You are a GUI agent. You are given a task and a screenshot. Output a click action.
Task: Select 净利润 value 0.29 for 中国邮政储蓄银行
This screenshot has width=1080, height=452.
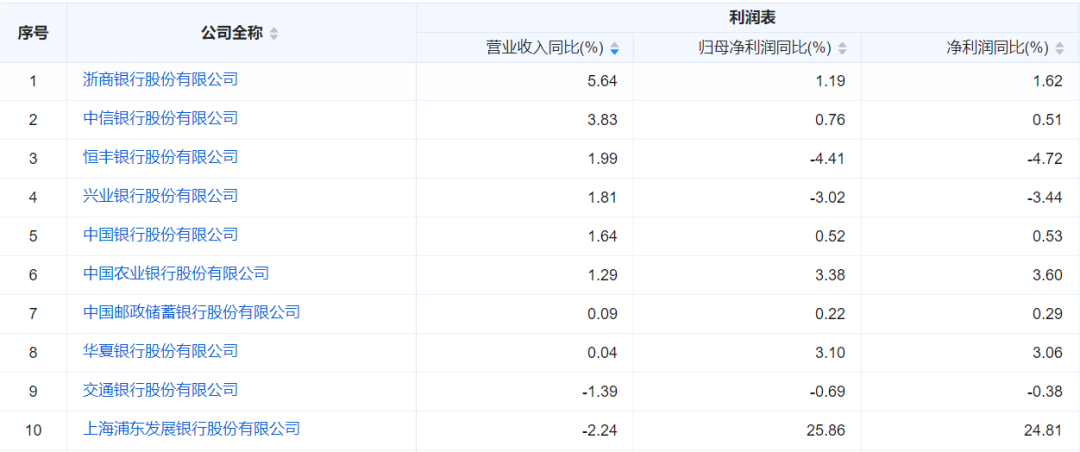[x=1048, y=314]
